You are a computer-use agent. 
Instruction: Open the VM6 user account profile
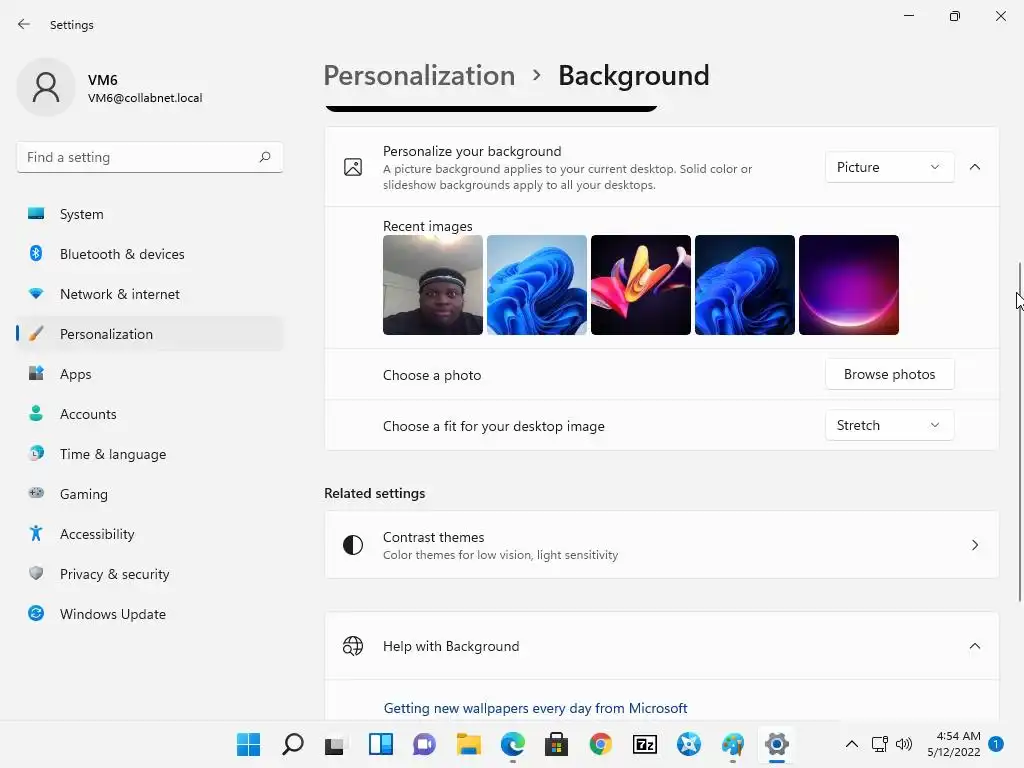pyautogui.click(x=110, y=88)
